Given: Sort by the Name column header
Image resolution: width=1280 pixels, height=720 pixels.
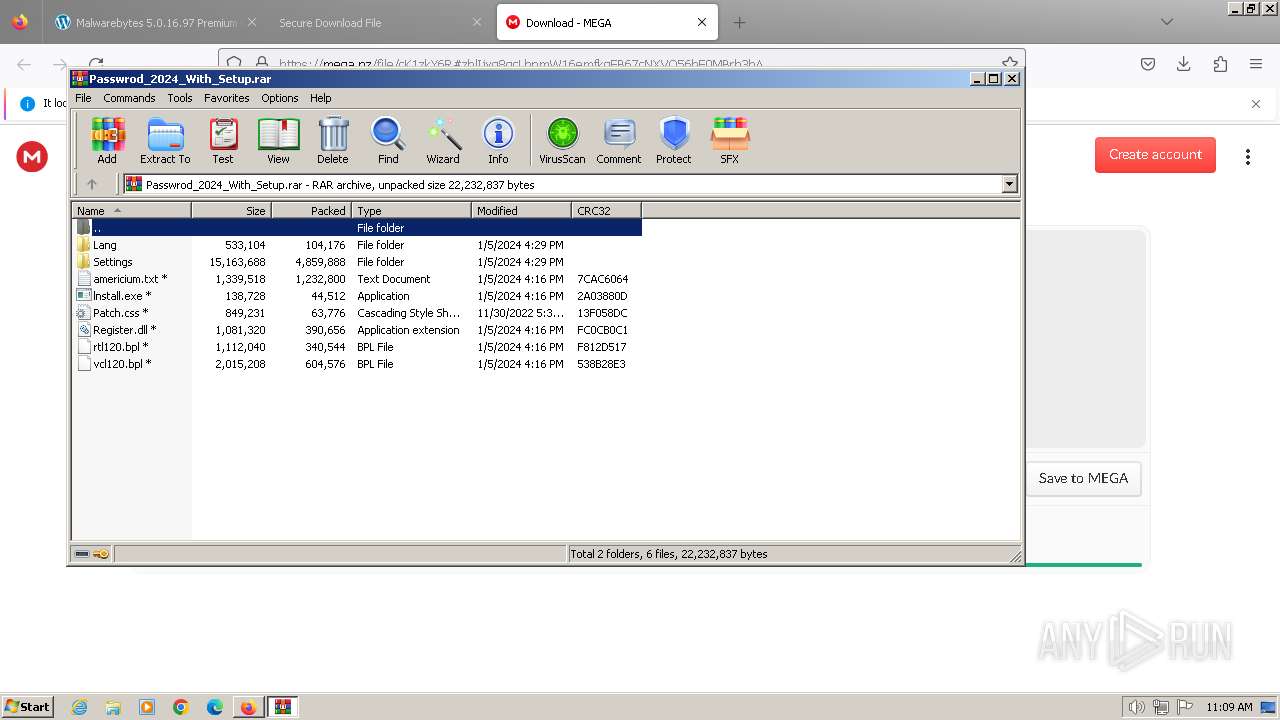Looking at the screenshot, I should [131, 211].
